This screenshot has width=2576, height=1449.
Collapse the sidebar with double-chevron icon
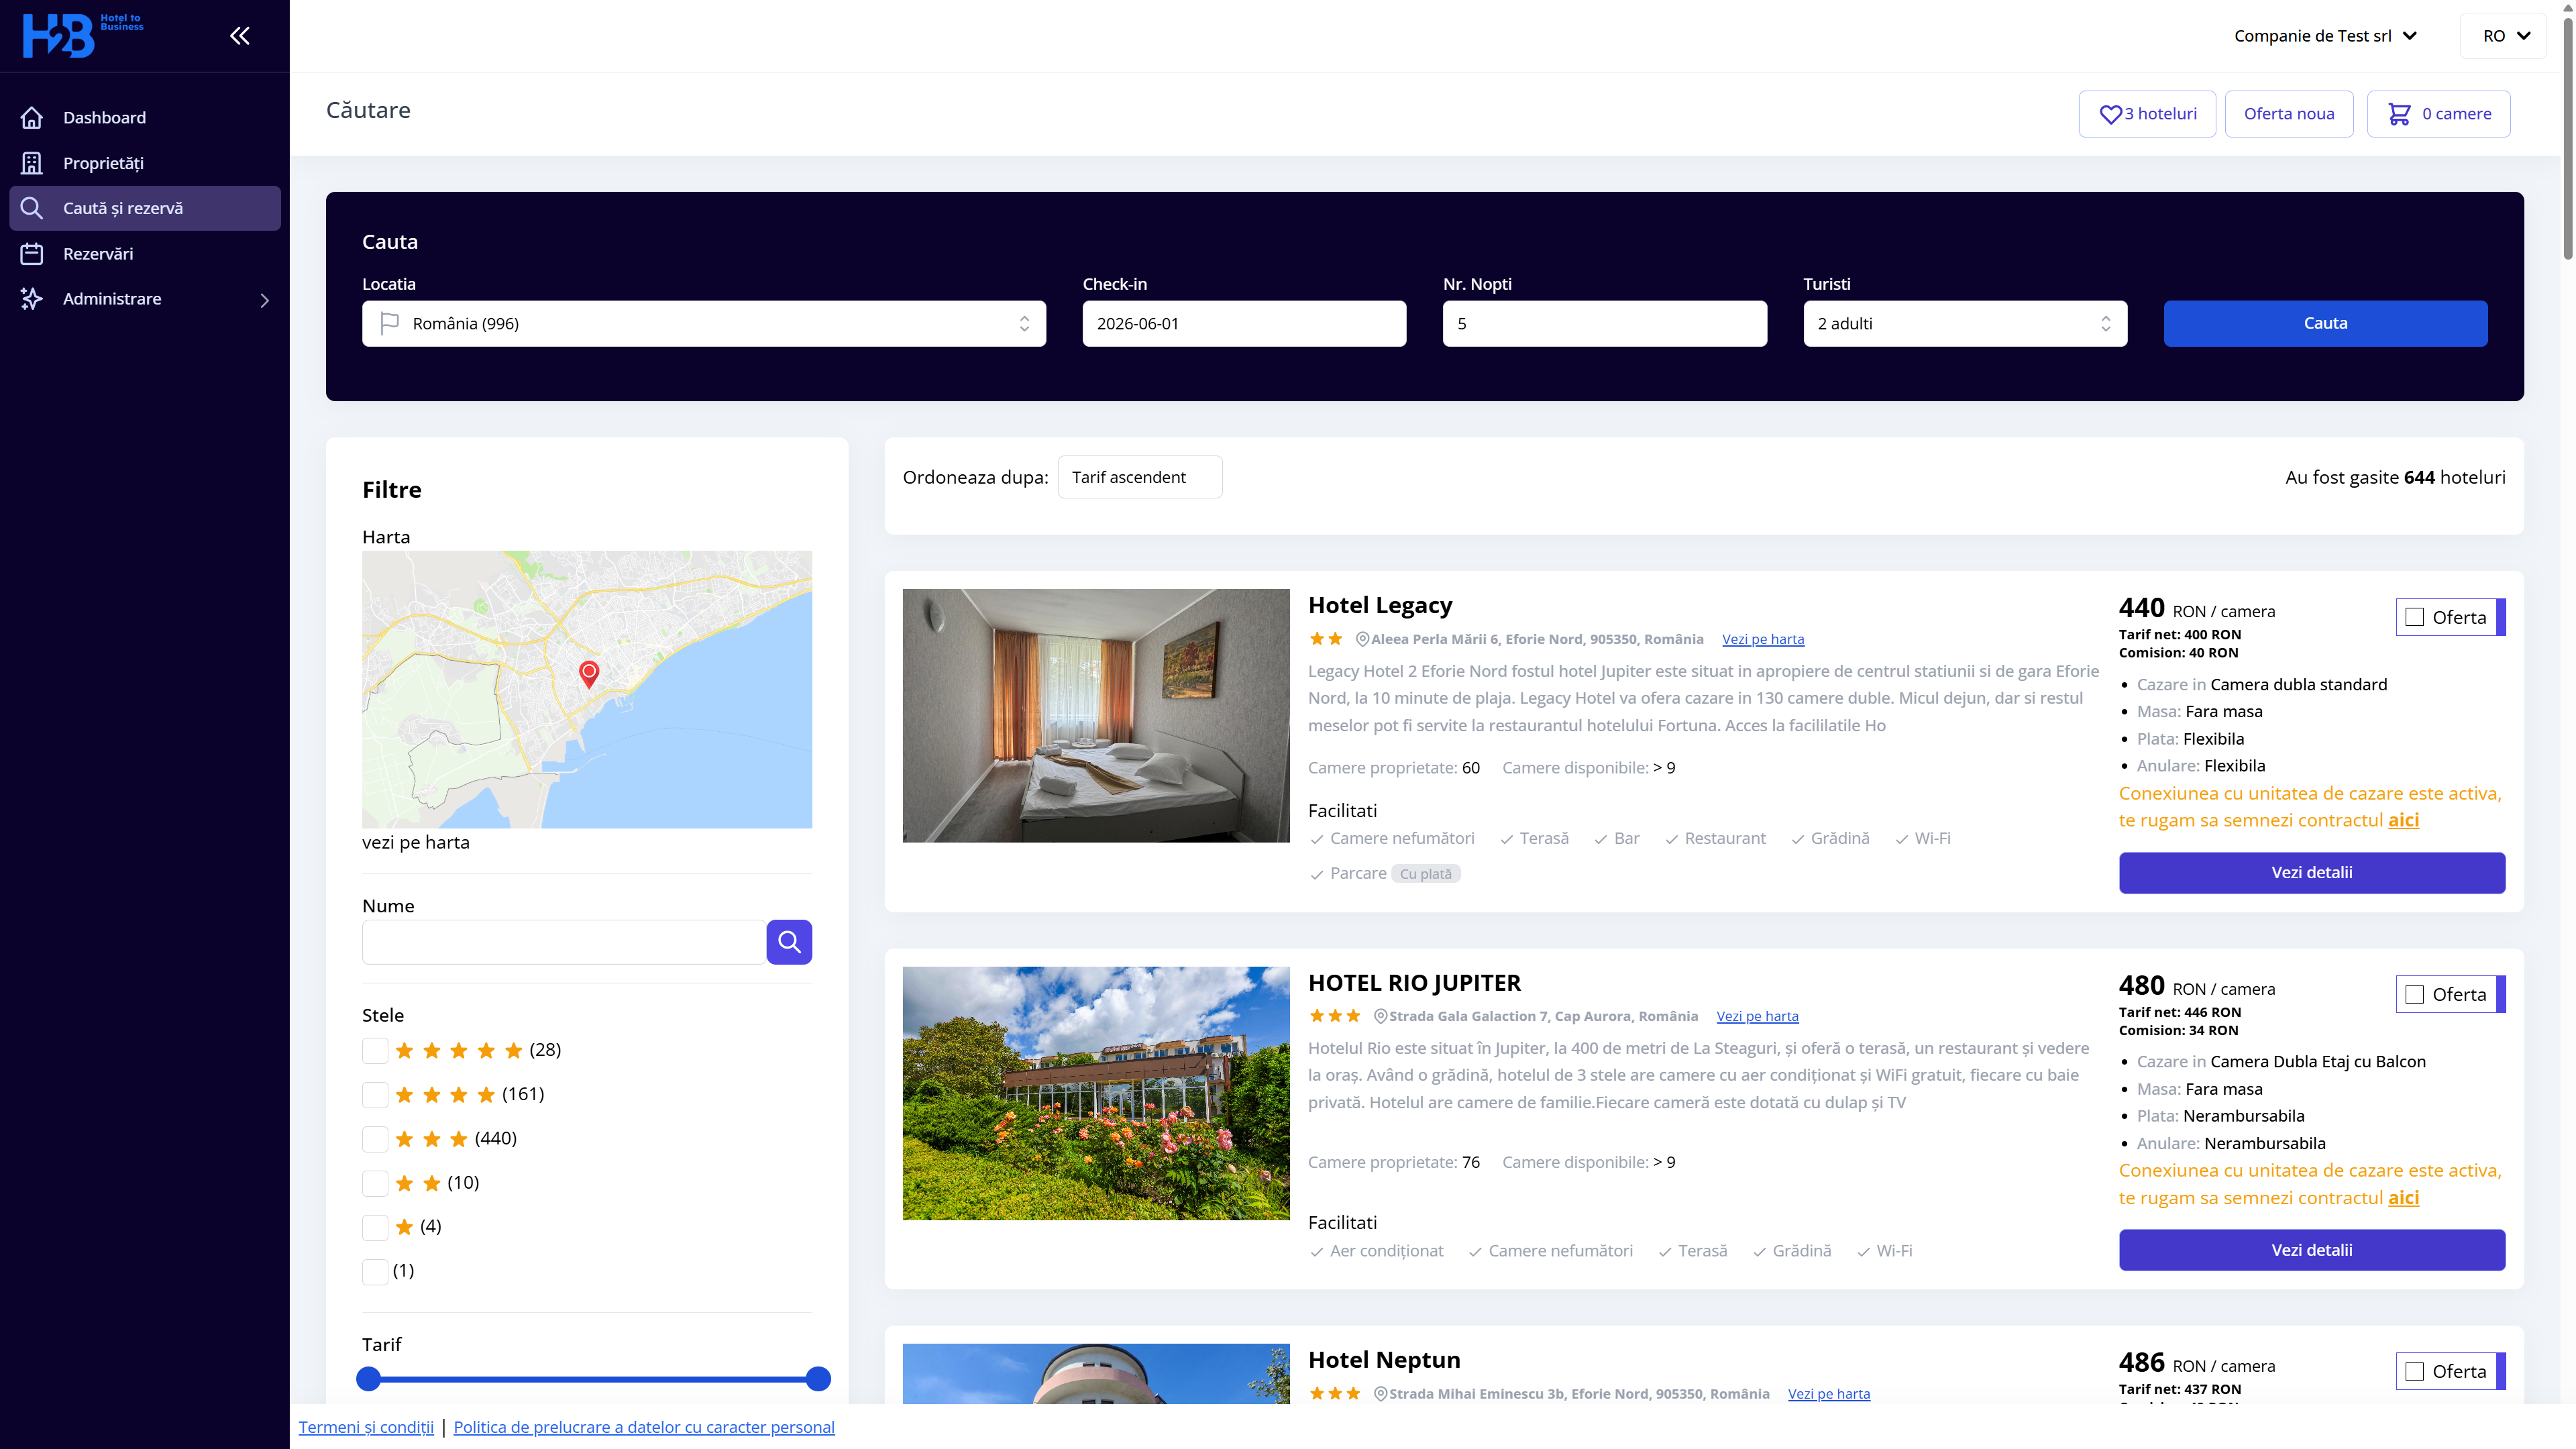(x=239, y=36)
